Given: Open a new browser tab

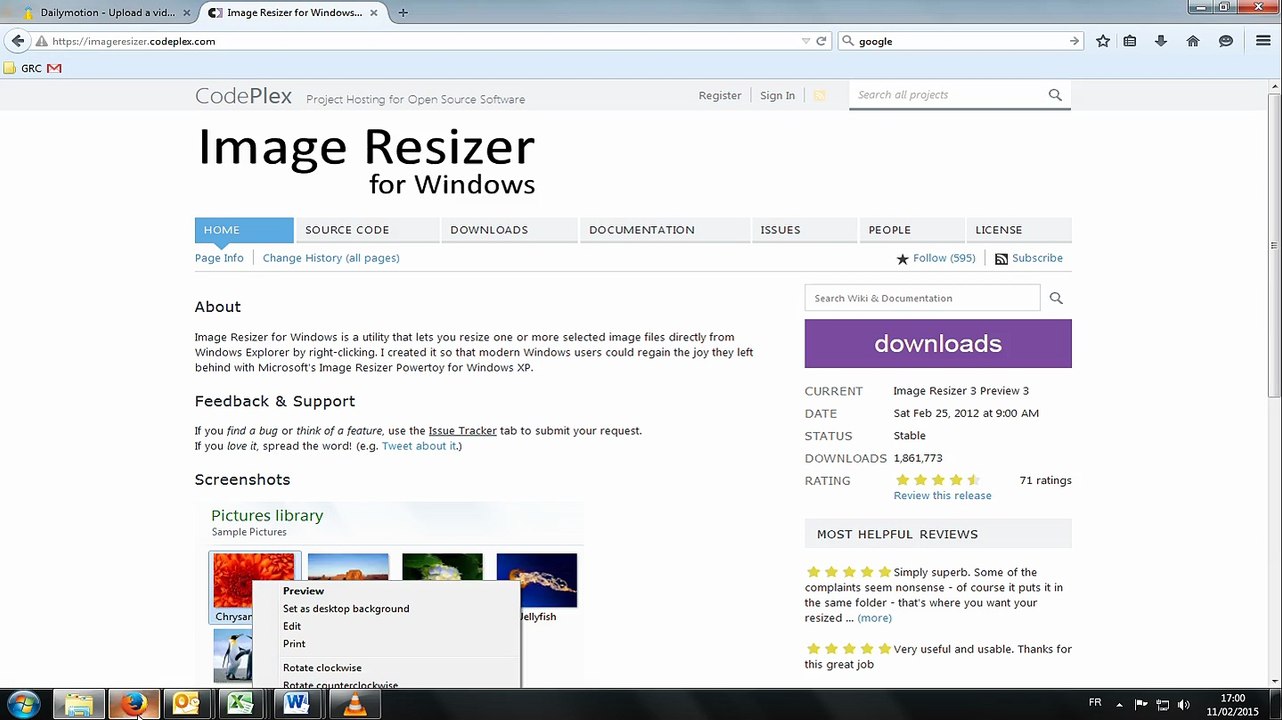Looking at the screenshot, I should 403,13.
